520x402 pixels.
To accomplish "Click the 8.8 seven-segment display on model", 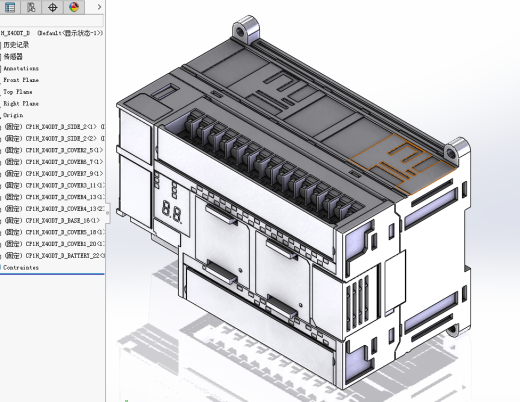I will click(172, 212).
